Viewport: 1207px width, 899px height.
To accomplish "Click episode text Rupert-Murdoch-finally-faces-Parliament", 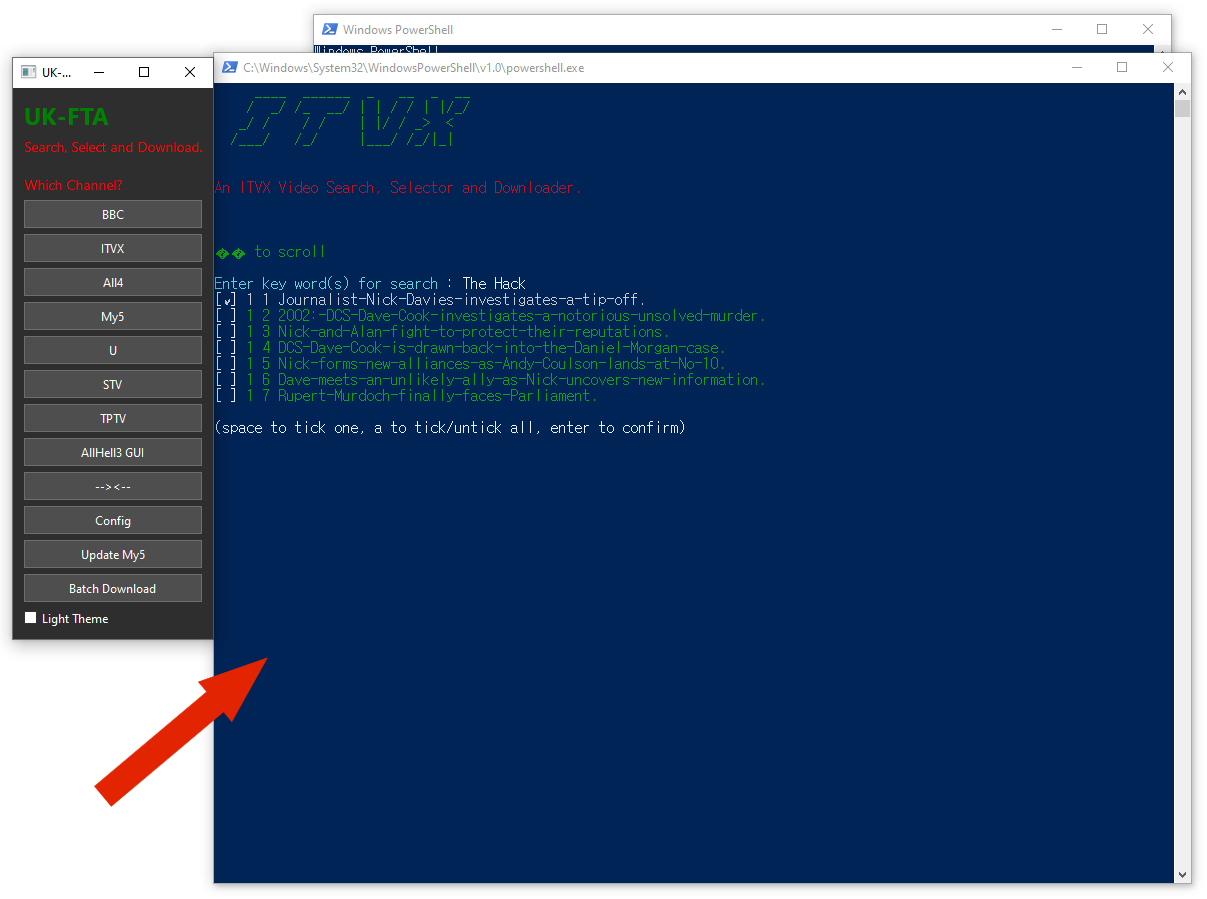I will [x=438, y=396].
